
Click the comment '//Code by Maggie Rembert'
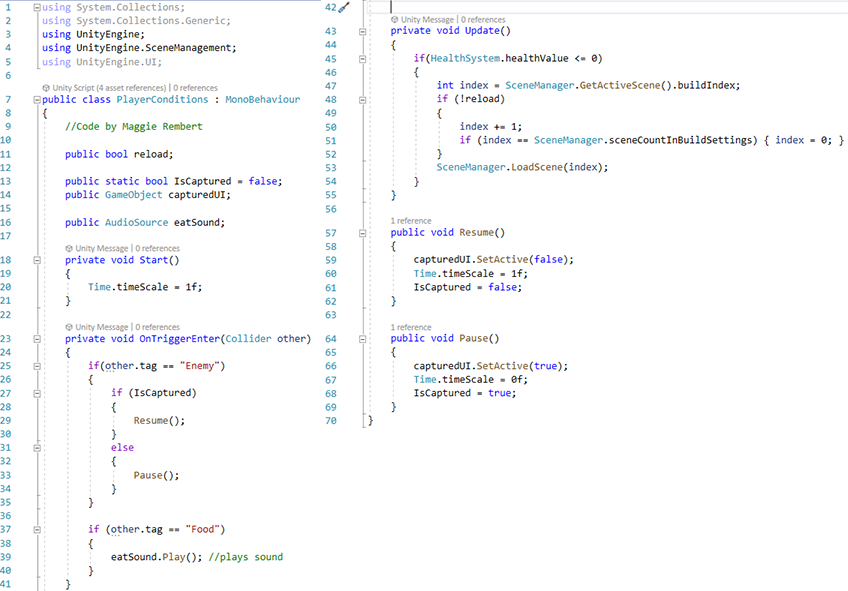(134, 127)
